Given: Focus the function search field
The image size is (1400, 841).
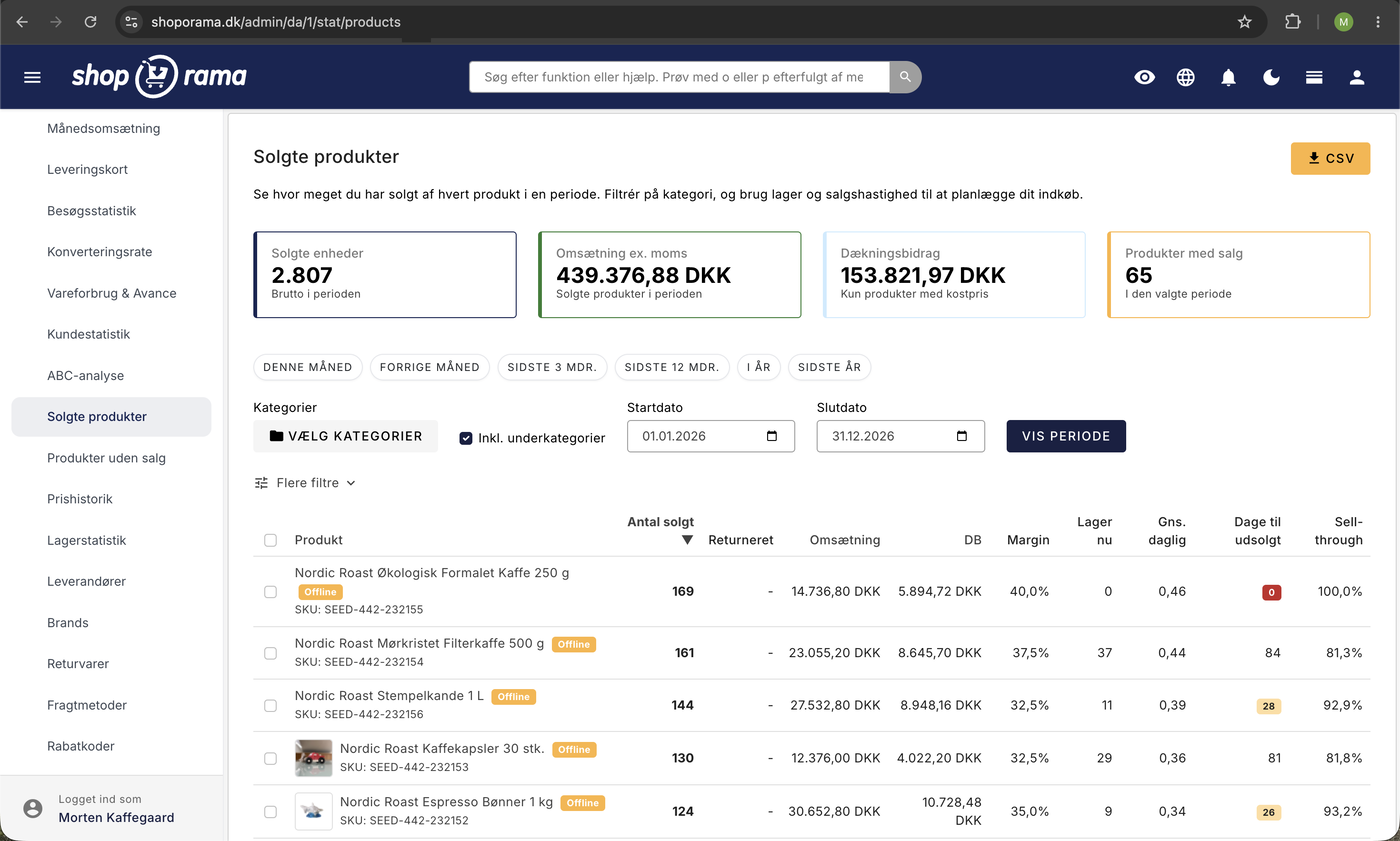Looking at the screenshot, I should 679,77.
